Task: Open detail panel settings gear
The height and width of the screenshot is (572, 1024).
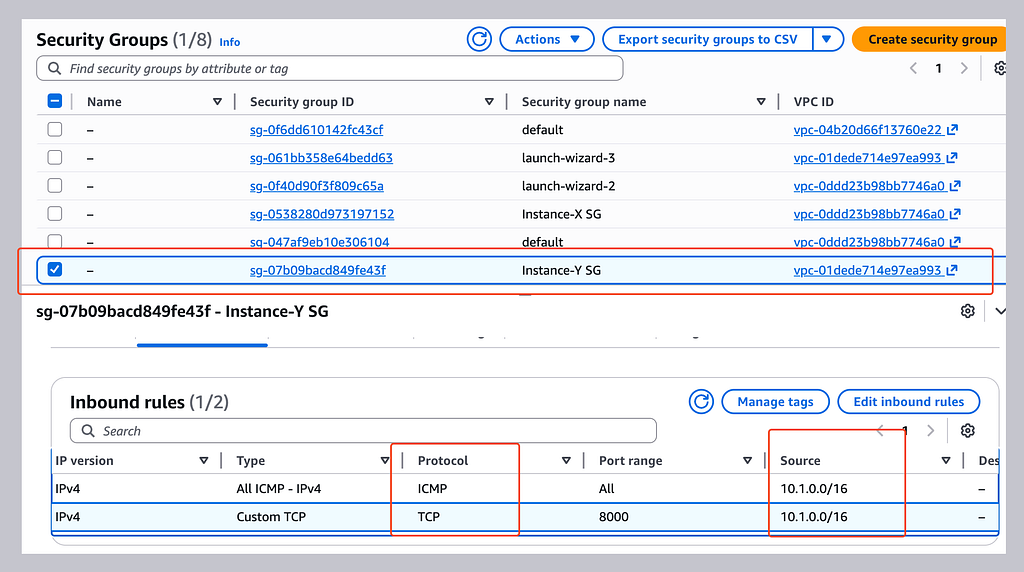Action: (968, 311)
